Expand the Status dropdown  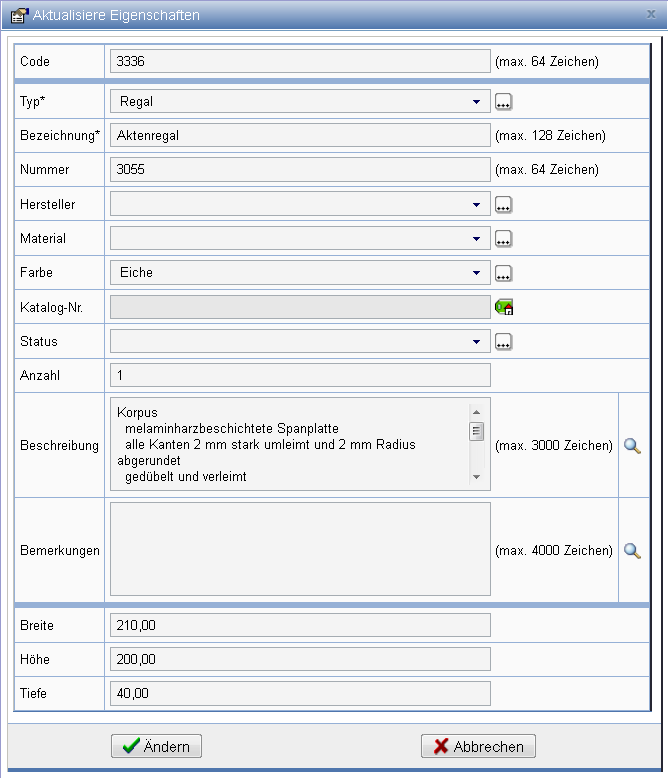[x=476, y=342]
